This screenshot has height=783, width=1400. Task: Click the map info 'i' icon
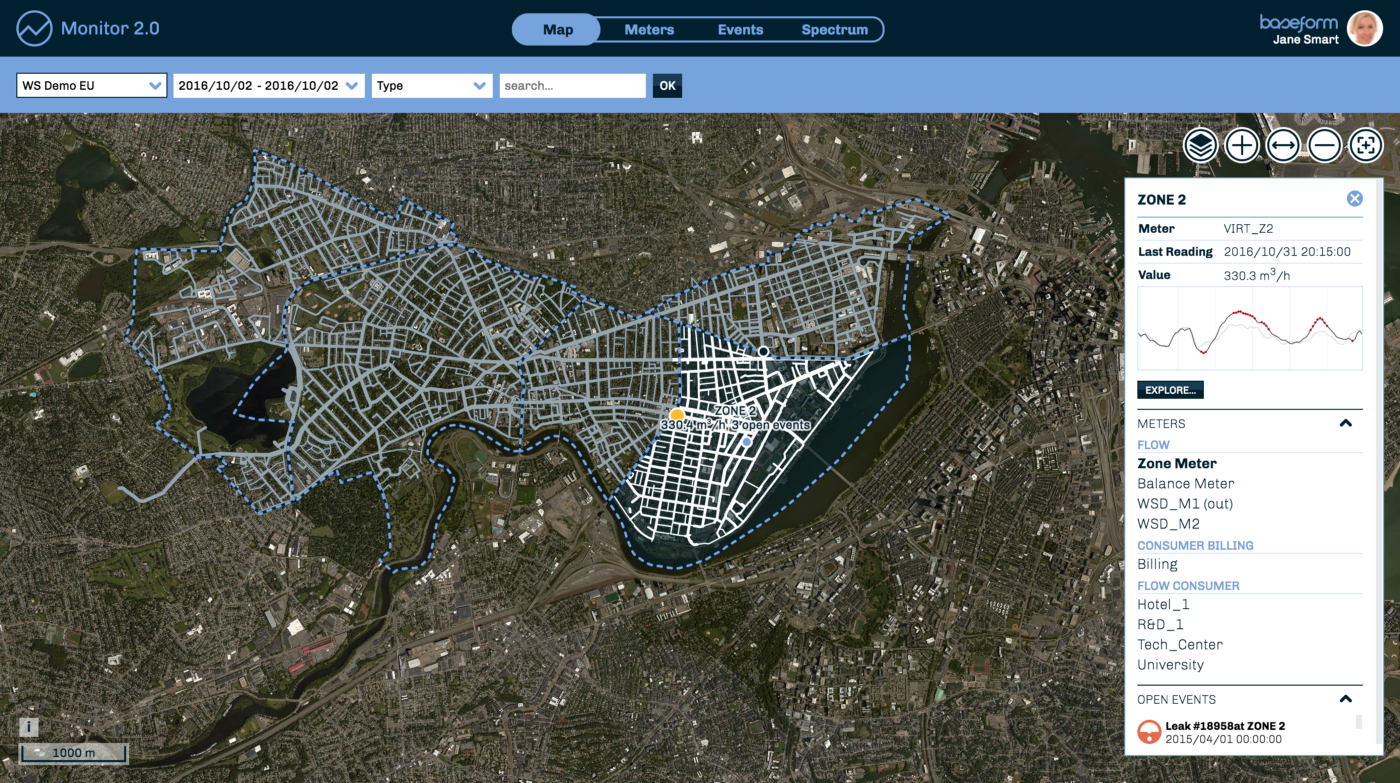tap(30, 727)
